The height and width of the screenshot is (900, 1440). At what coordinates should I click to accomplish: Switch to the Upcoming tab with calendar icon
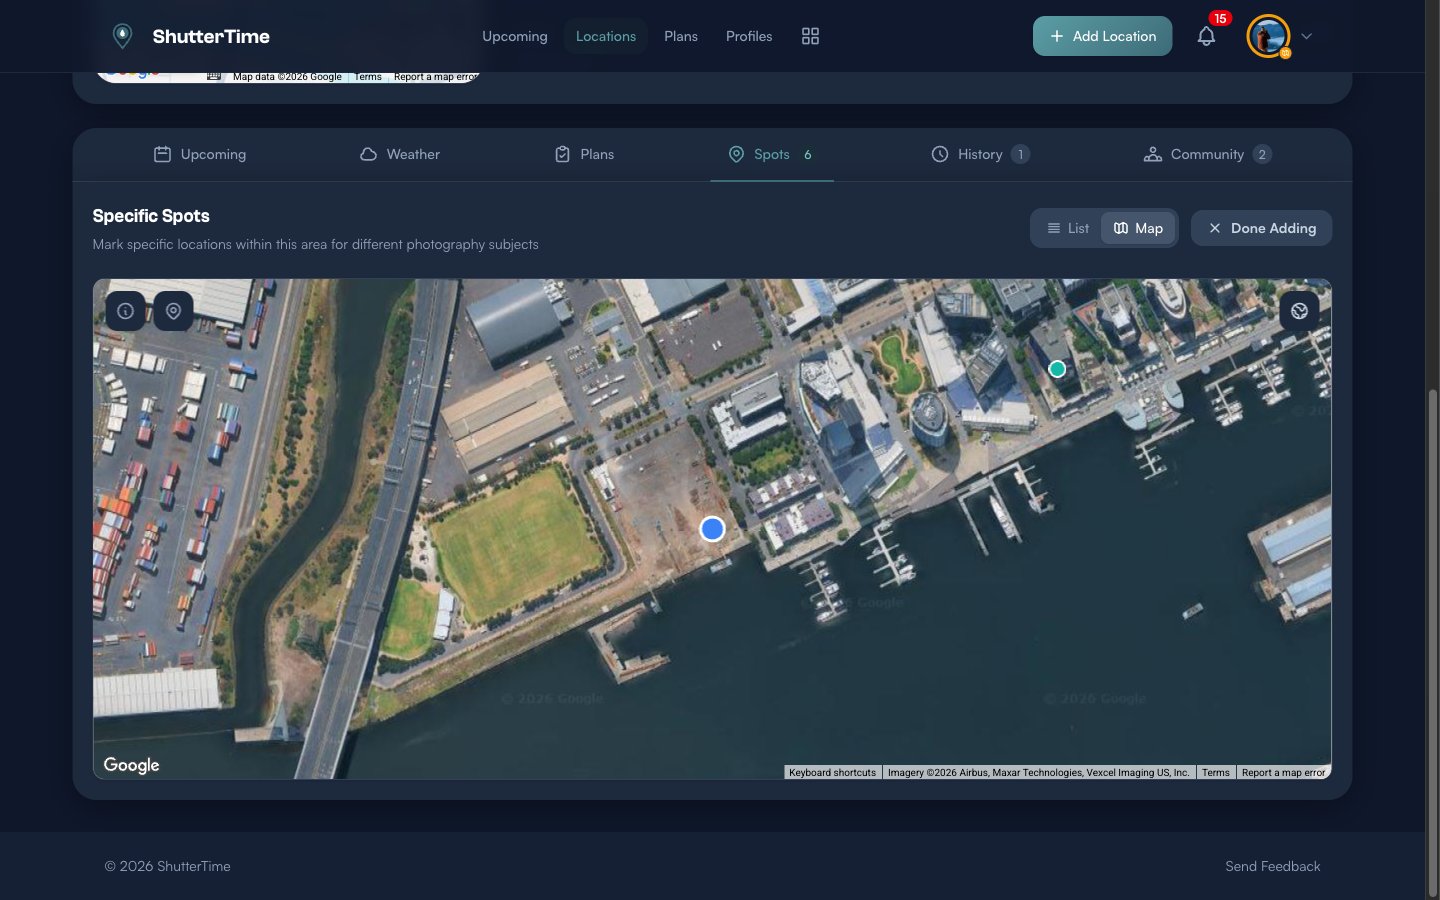point(199,154)
